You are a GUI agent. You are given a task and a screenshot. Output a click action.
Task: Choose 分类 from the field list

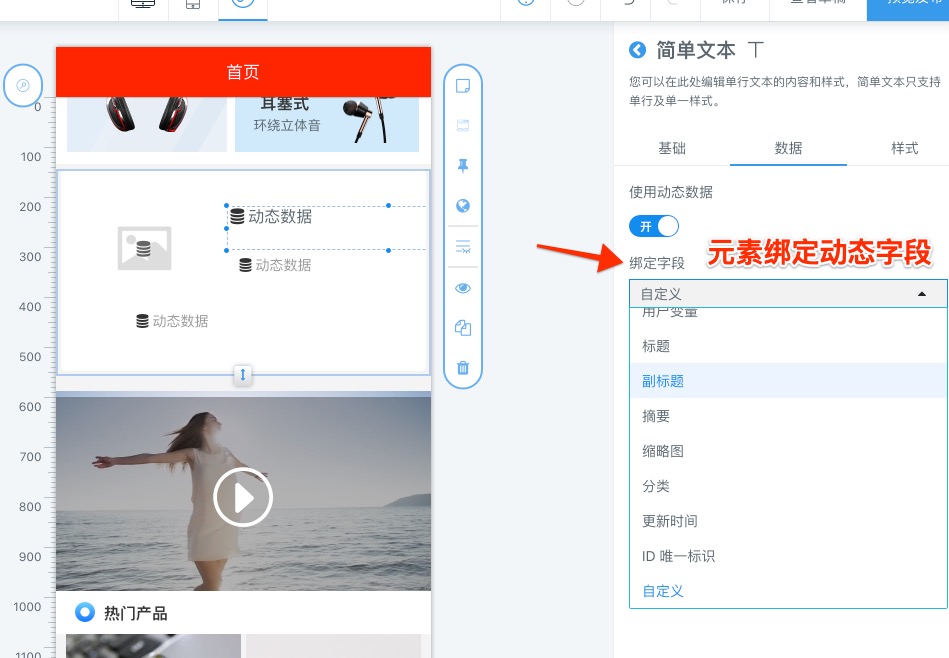789,486
